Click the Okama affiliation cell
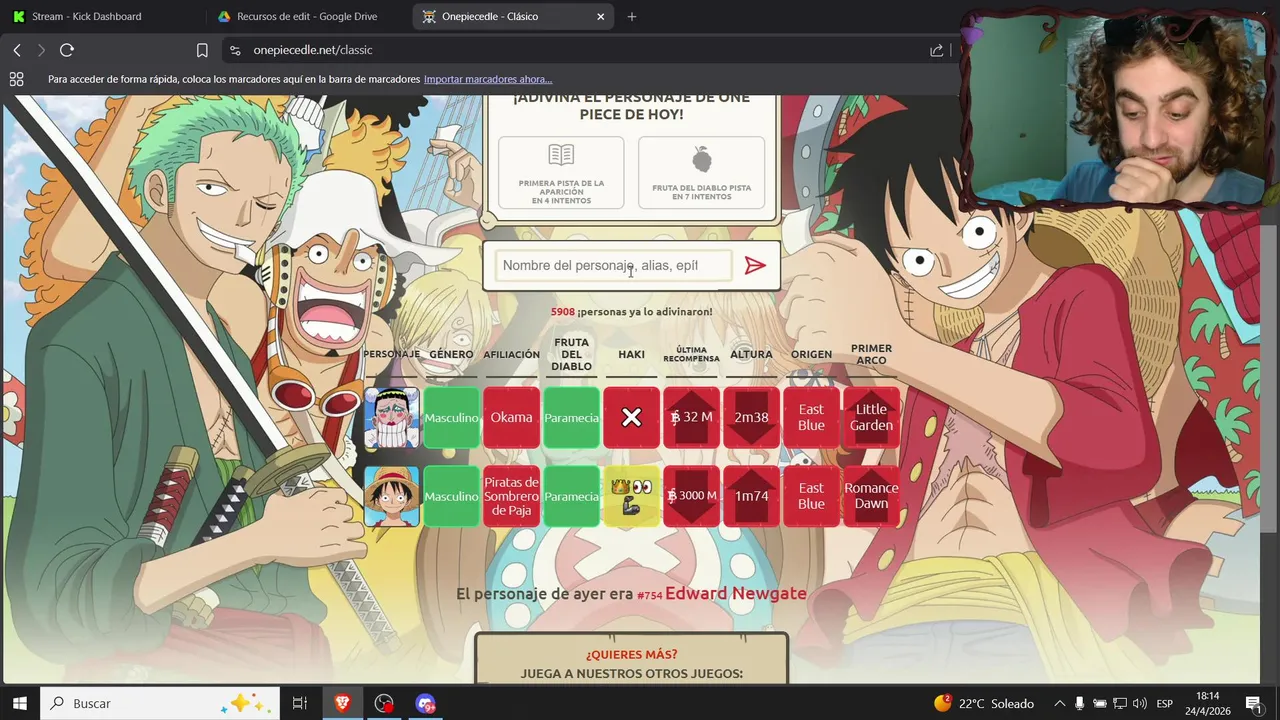1280x720 pixels. click(x=511, y=417)
